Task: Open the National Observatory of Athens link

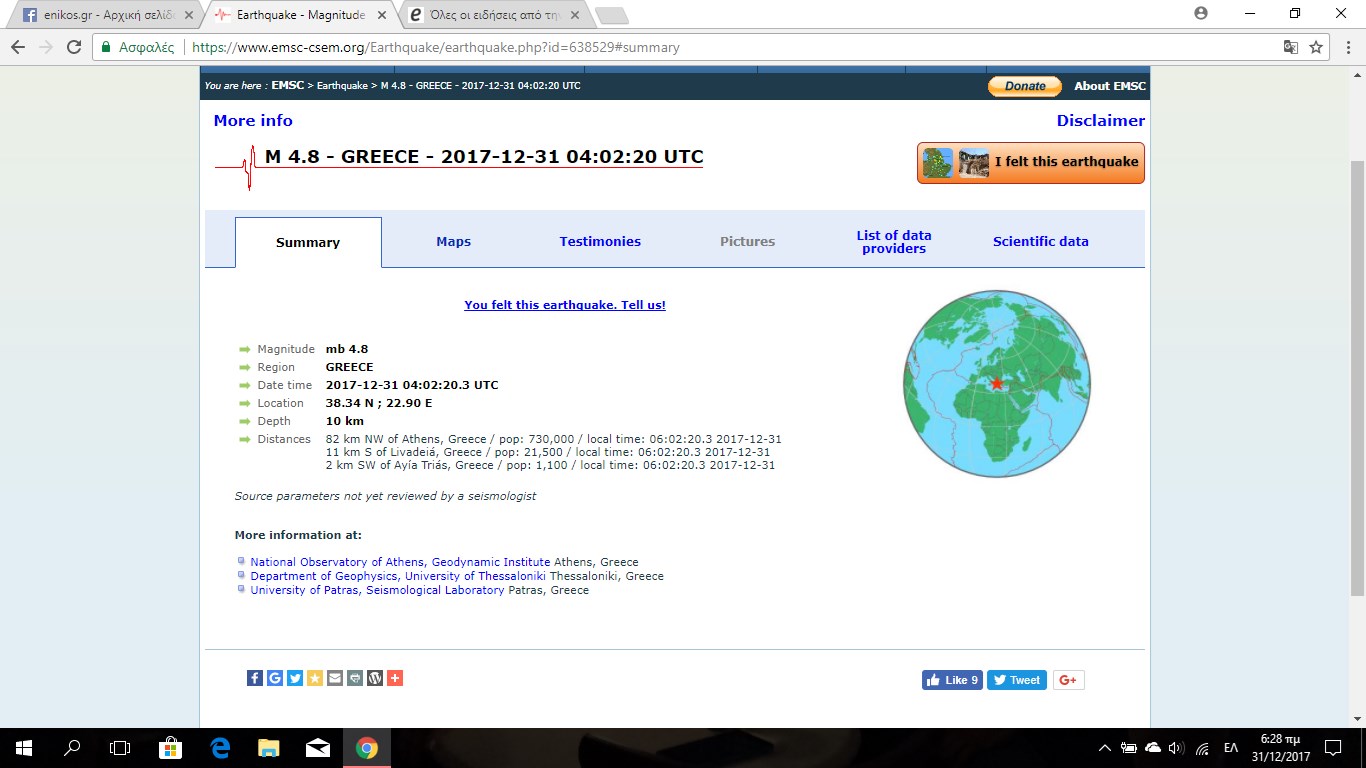Action: tap(400, 562)
